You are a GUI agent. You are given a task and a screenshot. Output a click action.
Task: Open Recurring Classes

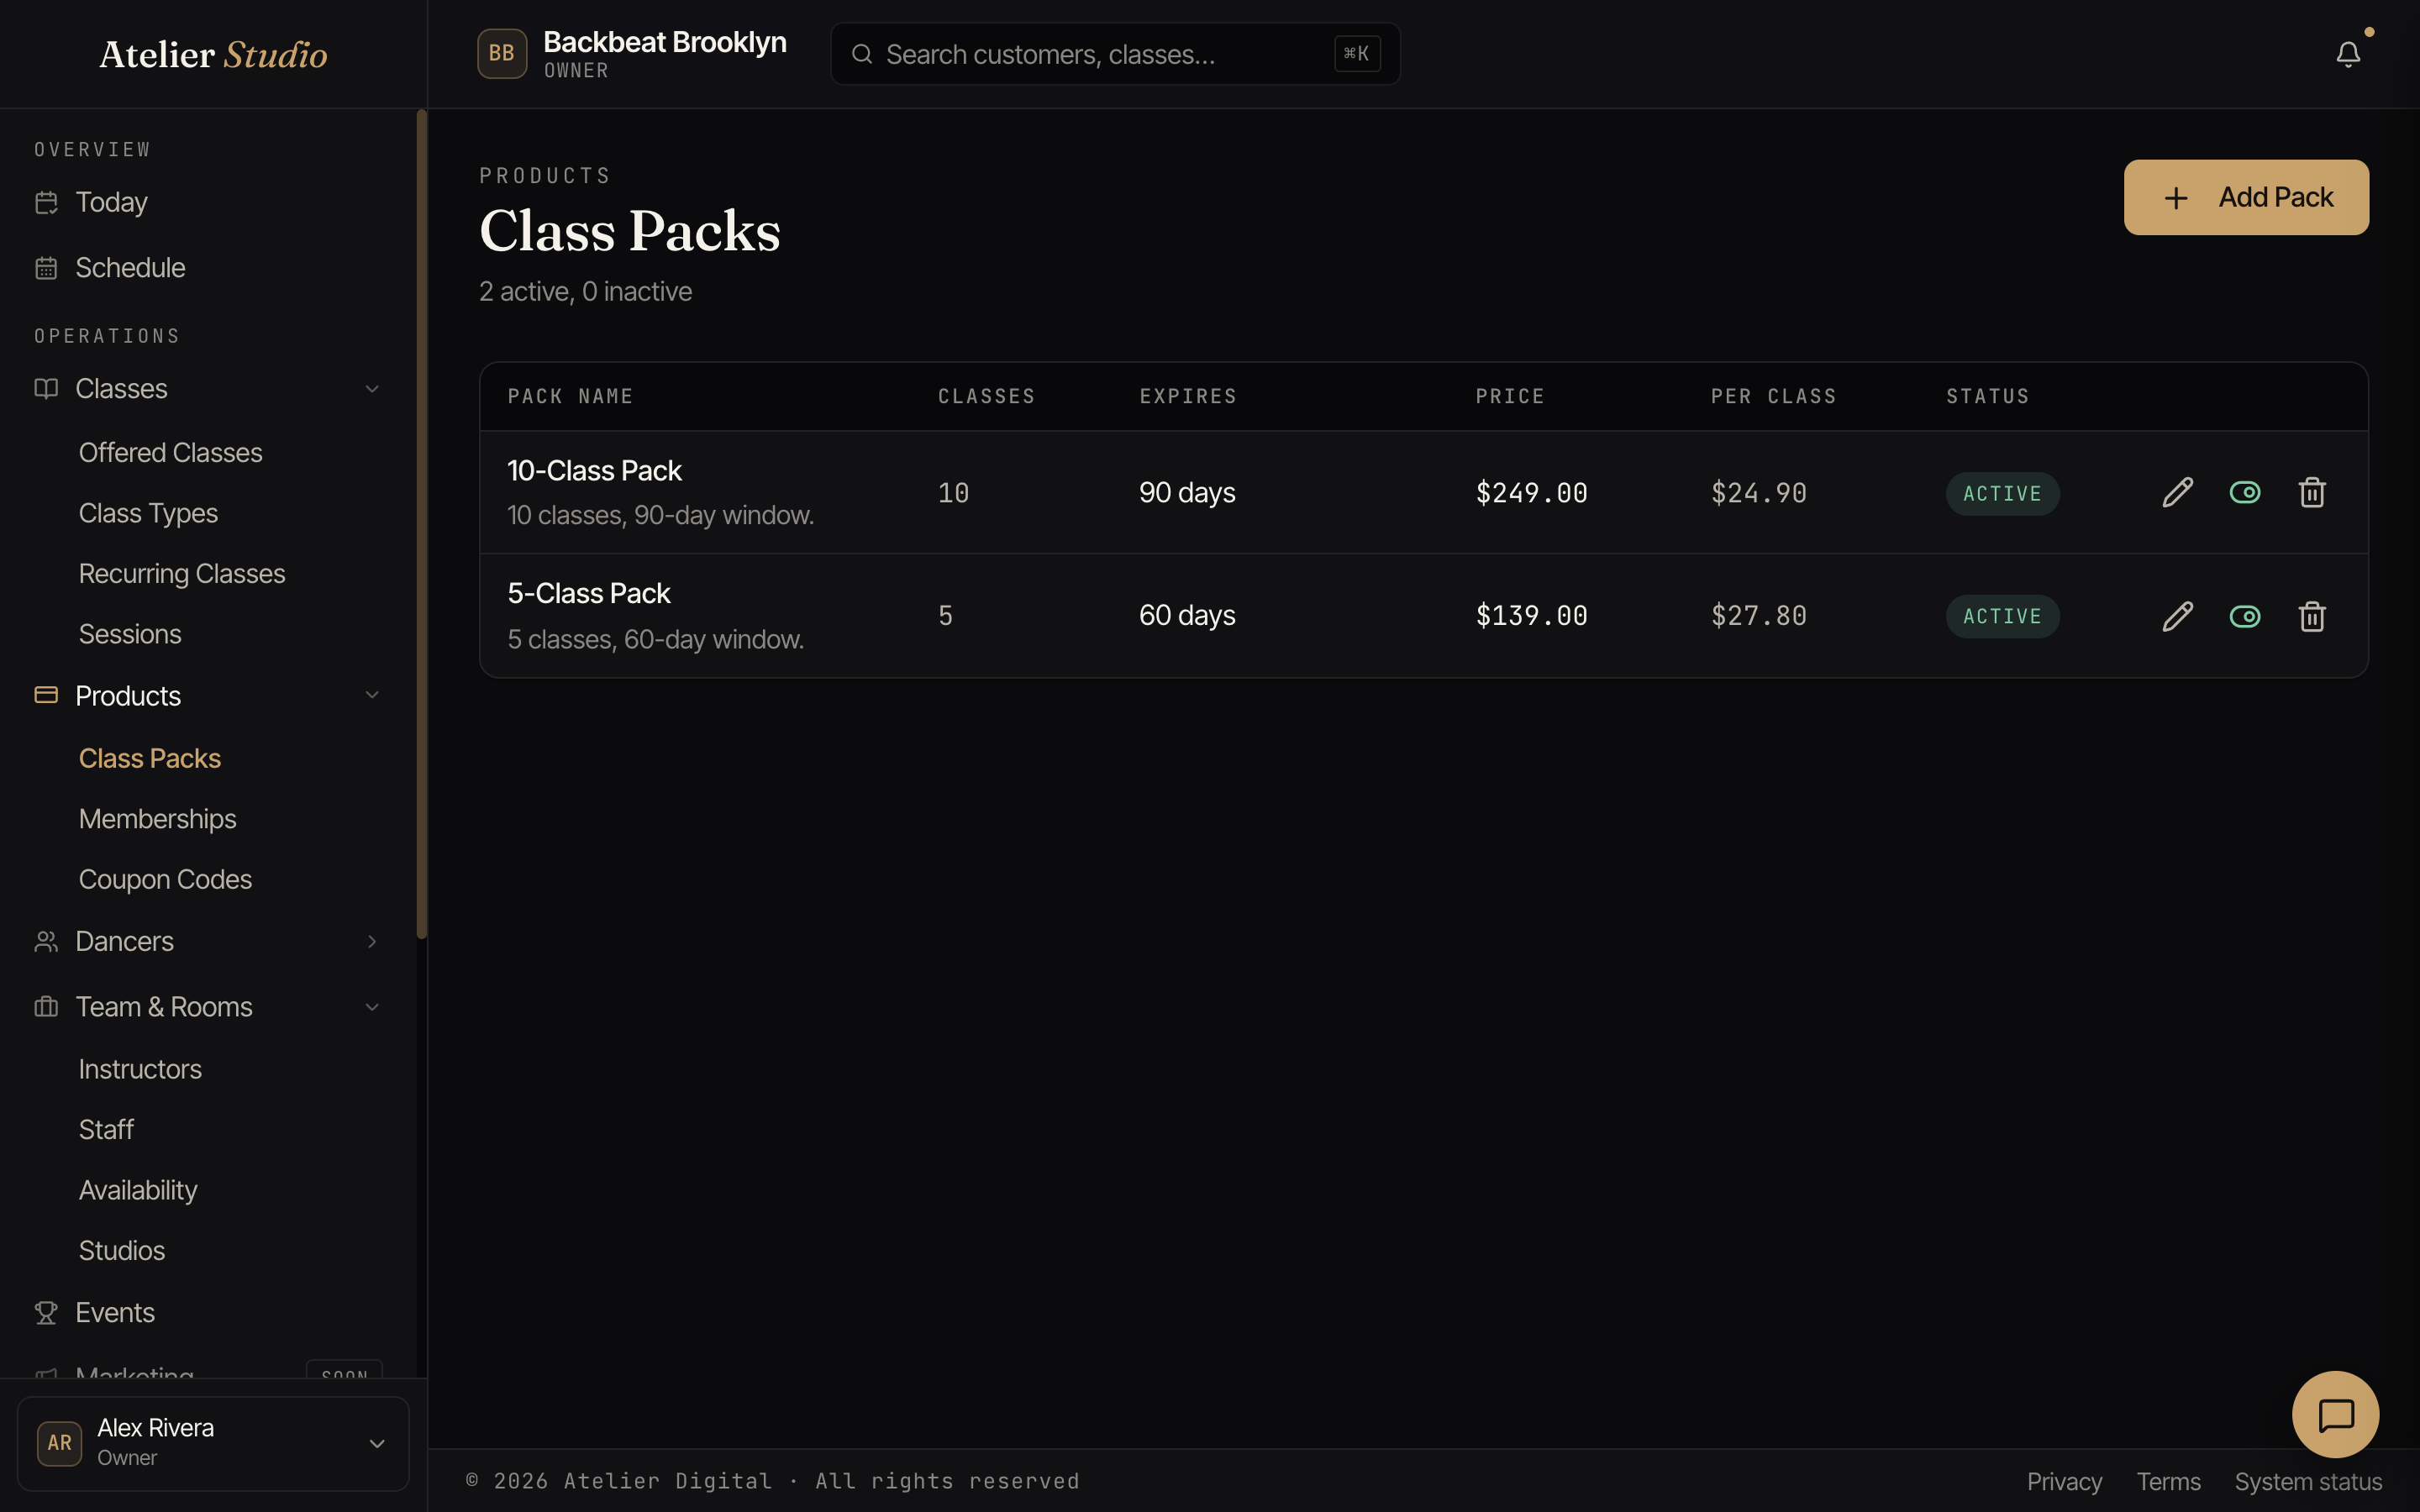pyautogui.click(x=182, y=574)
